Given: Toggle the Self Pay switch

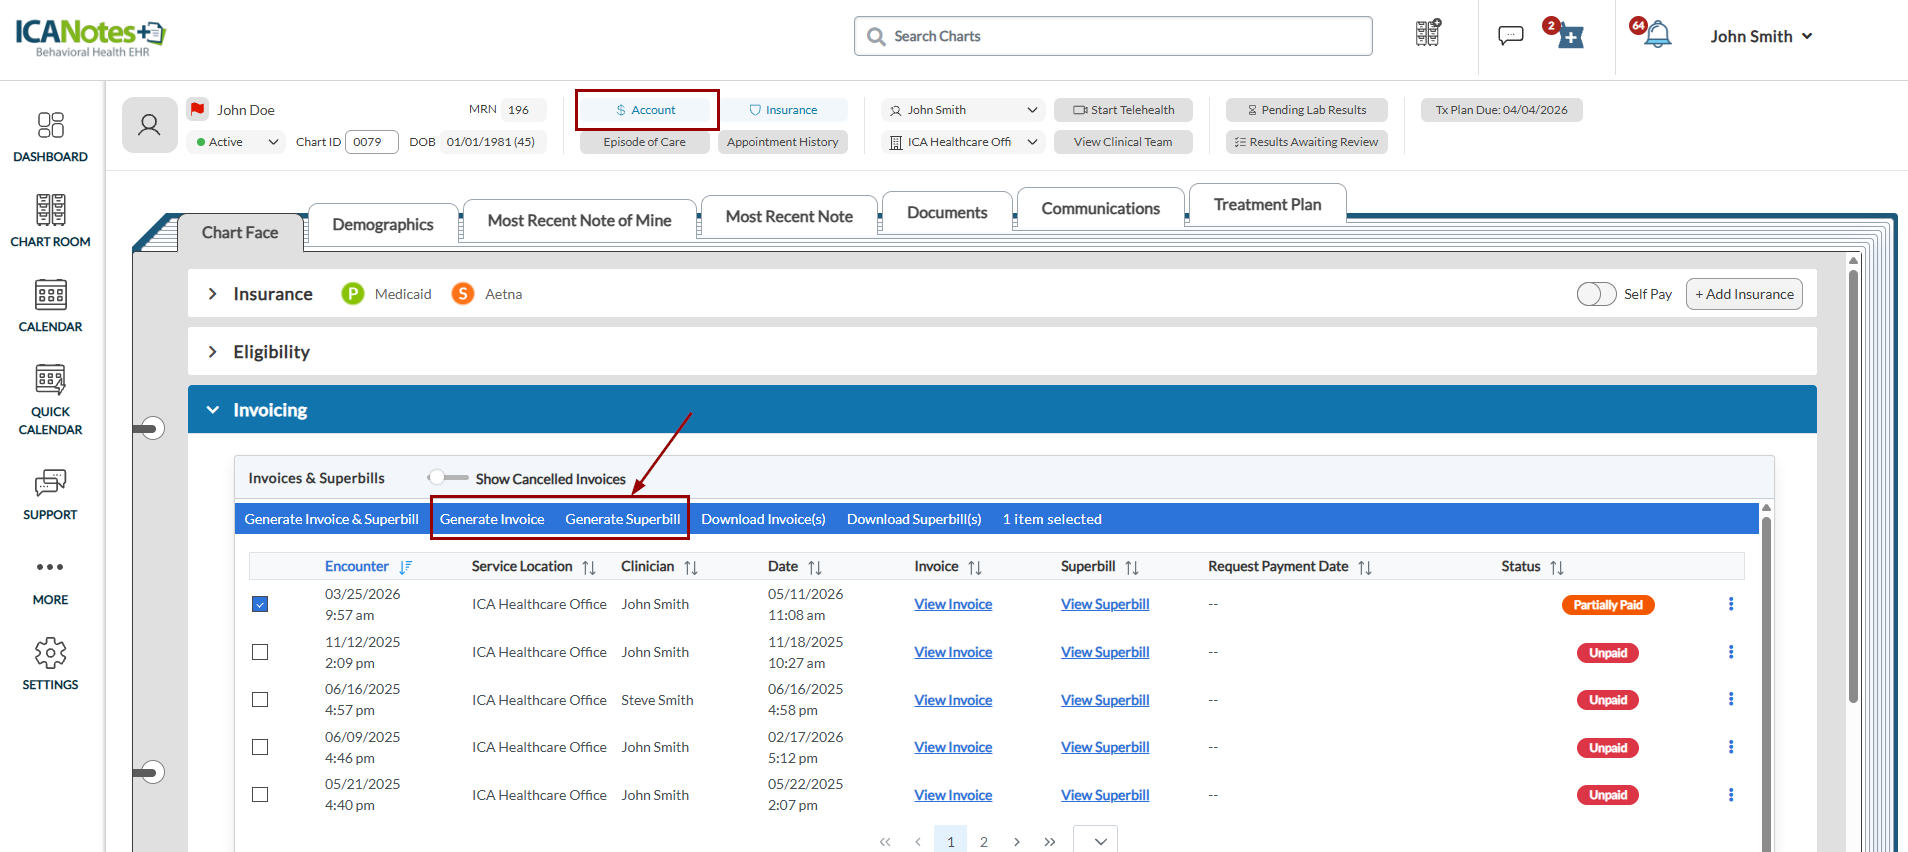Looking at the screenshot, I should pyautogui.click(x=1596, y=294).
